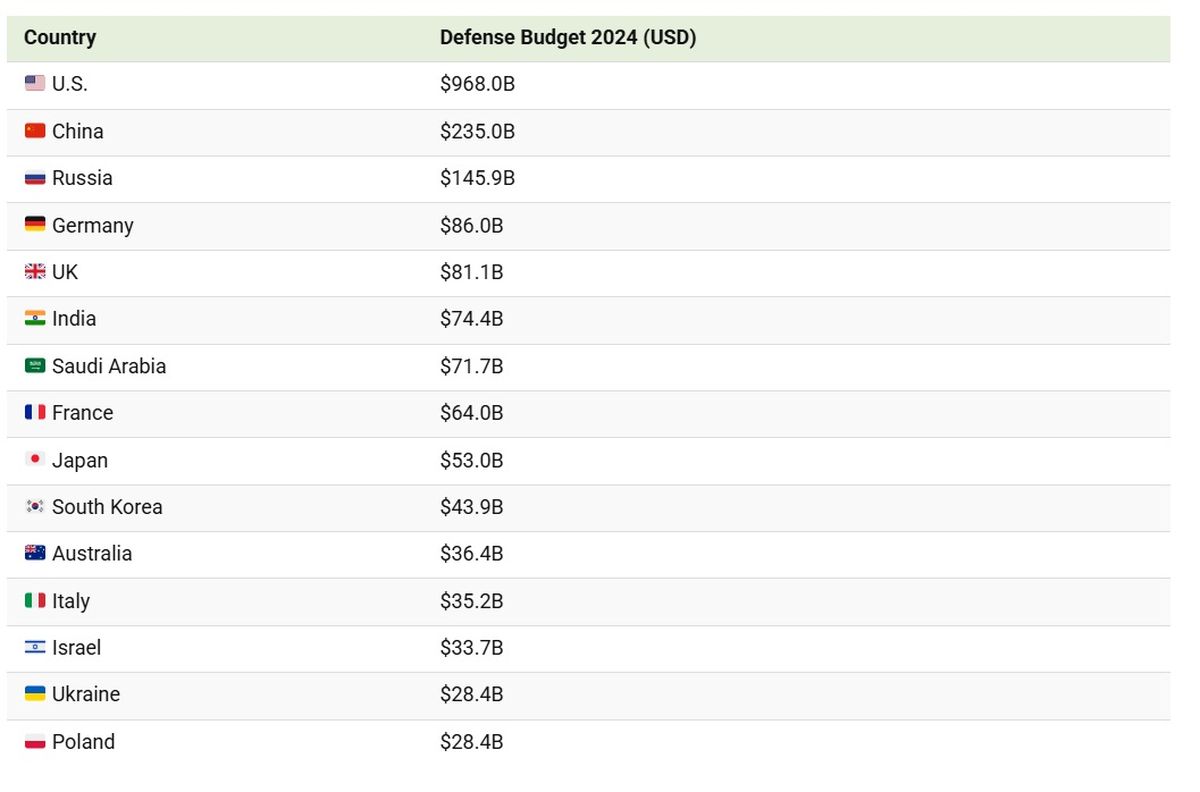1200x792 pixels.
Task: Click the Italy country name
Action: (71, 601)
